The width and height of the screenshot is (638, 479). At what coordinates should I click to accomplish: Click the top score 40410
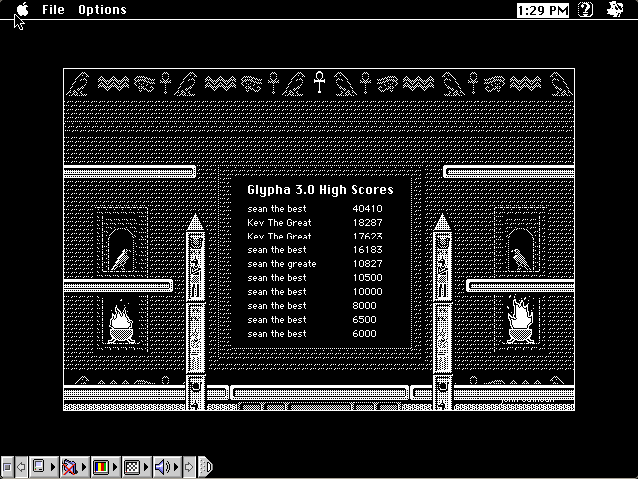[367, 209]
